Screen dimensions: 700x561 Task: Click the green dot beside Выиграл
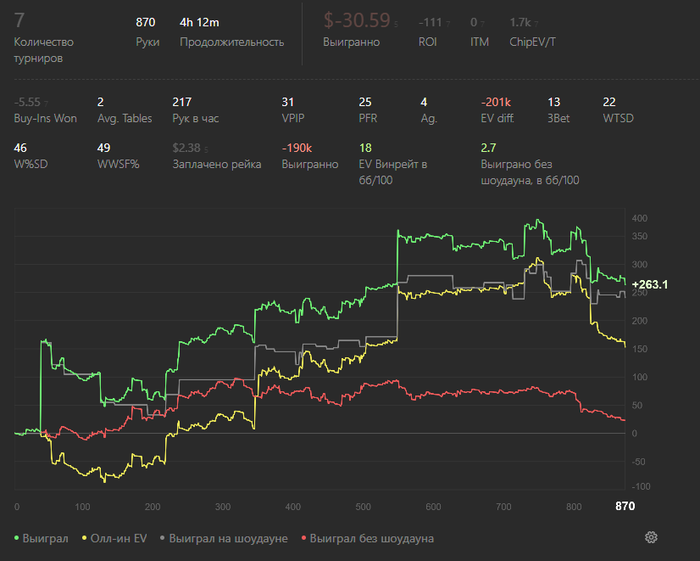pos(17,538)
